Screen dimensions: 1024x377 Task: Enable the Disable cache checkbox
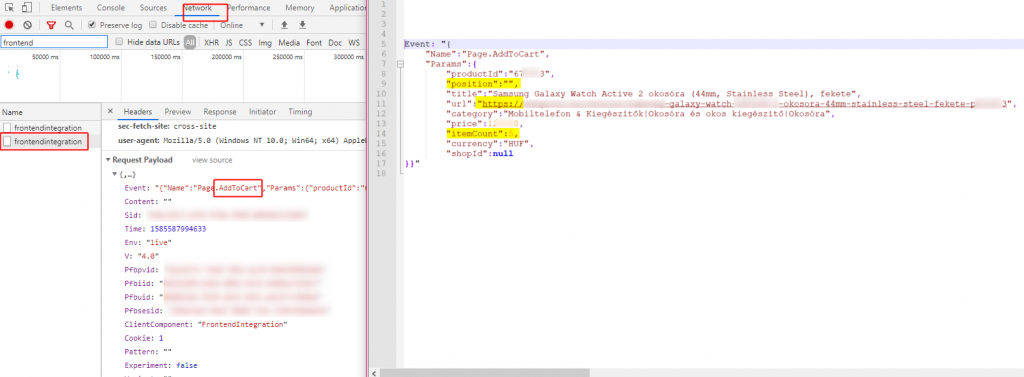153,25
